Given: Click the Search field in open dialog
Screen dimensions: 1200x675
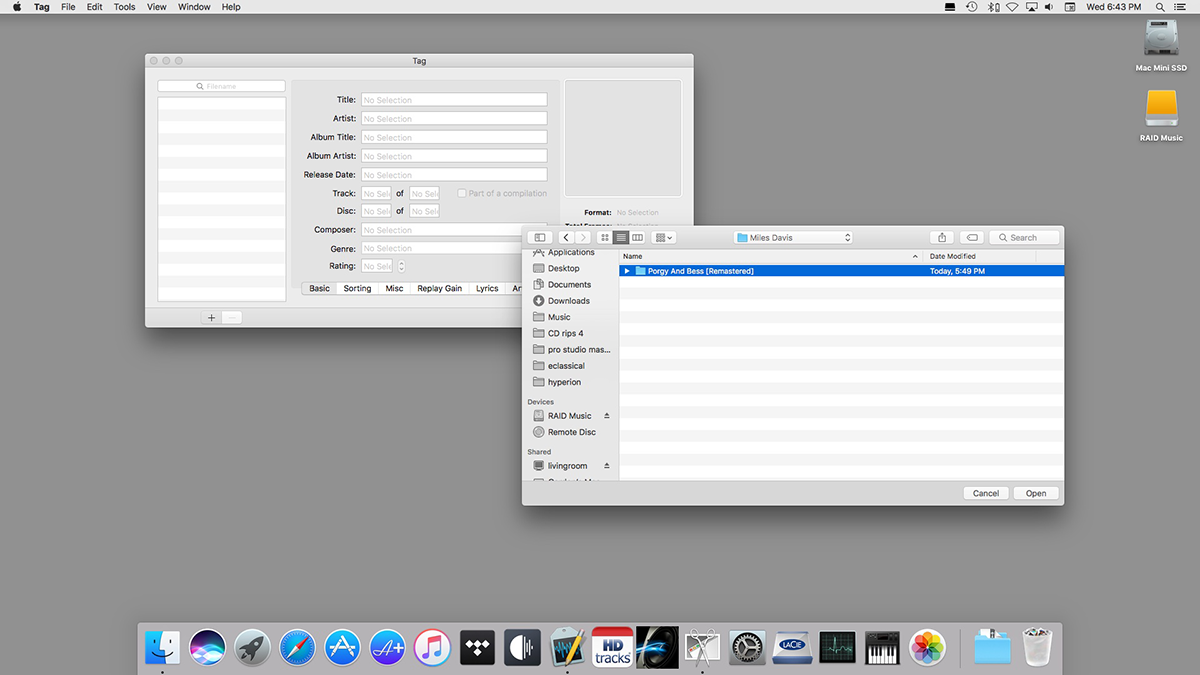Looking at the screenshot, I should pos(1025,237).
